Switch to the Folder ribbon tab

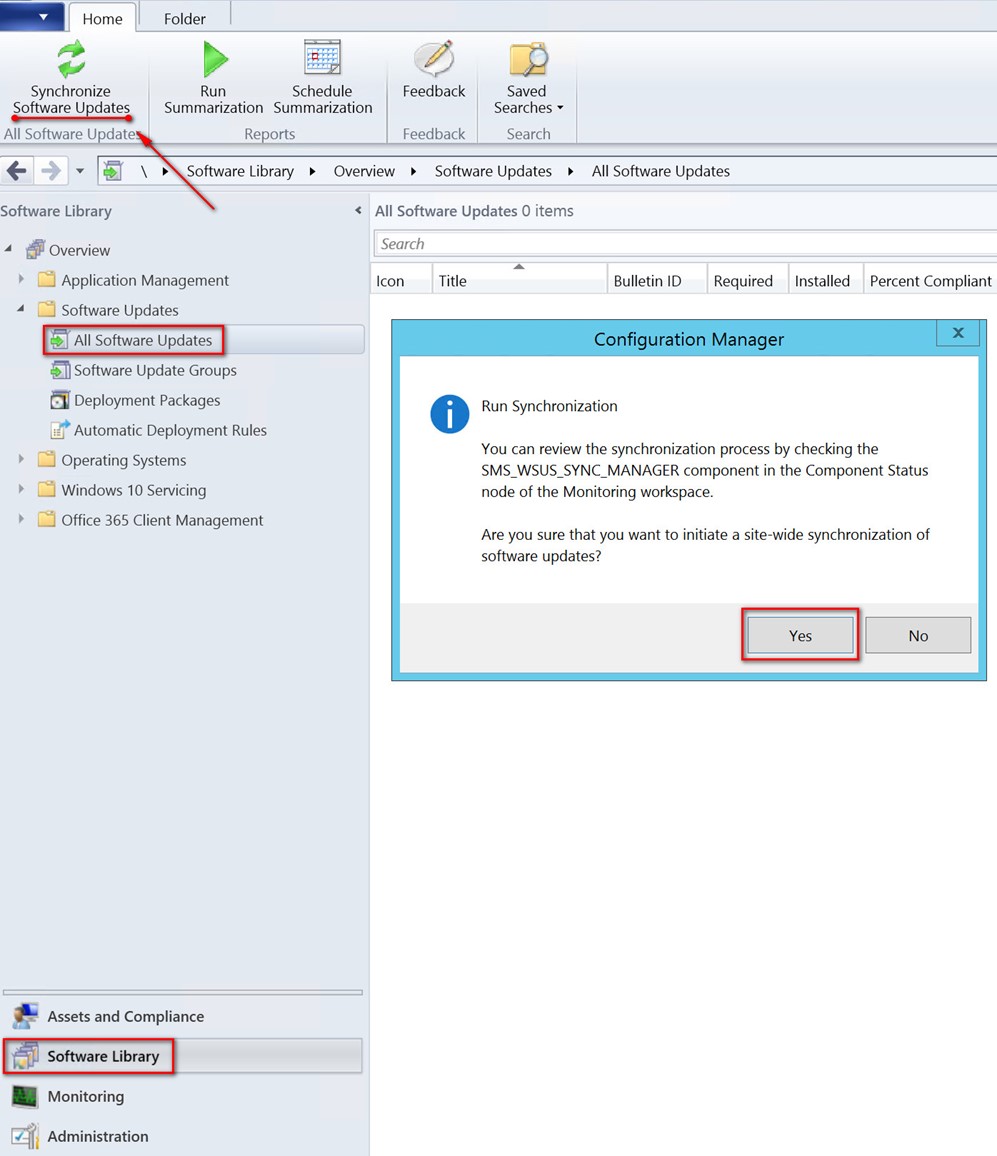click(x=184, y=18)
